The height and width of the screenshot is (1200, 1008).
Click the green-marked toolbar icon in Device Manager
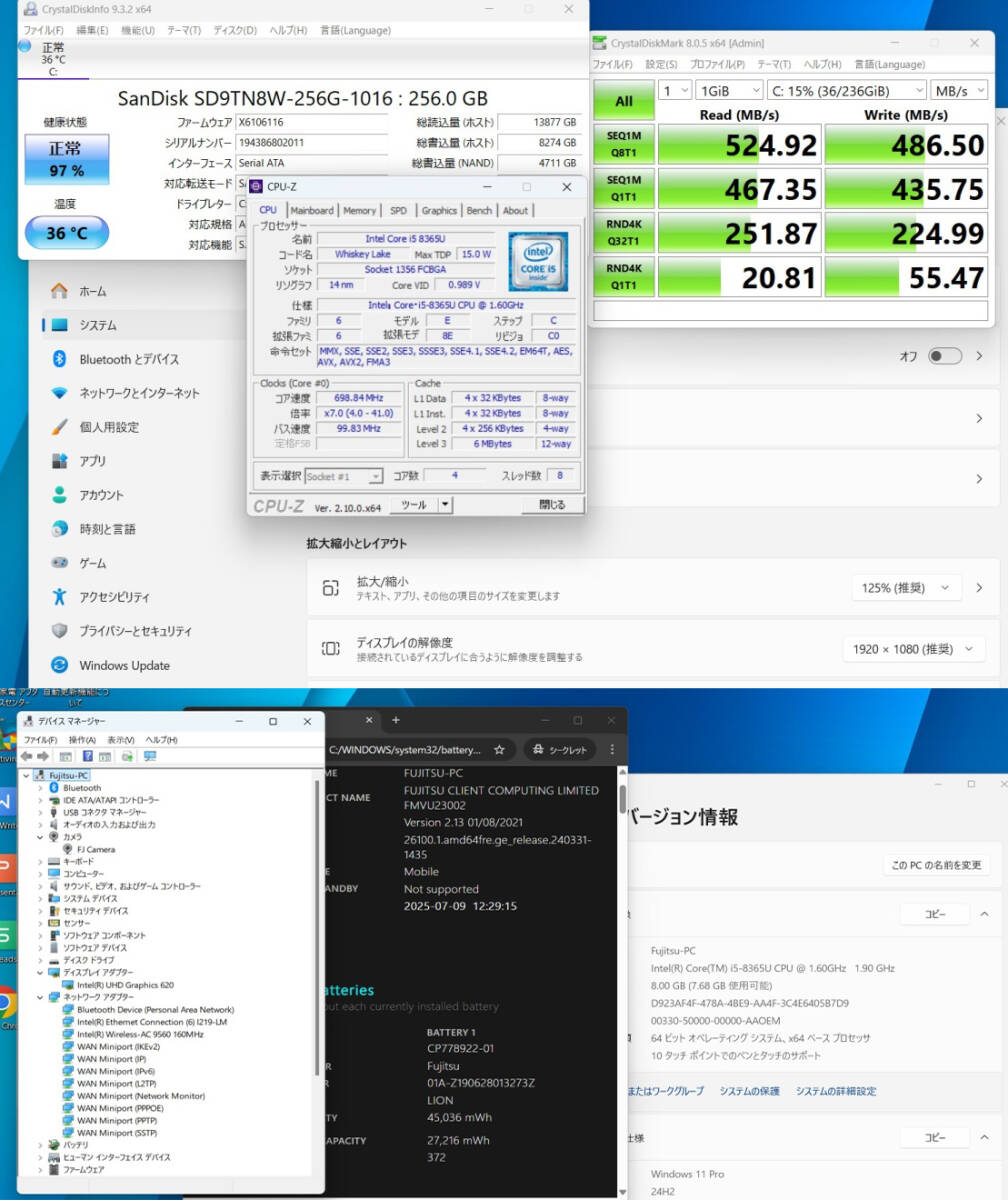pos(127,756)
